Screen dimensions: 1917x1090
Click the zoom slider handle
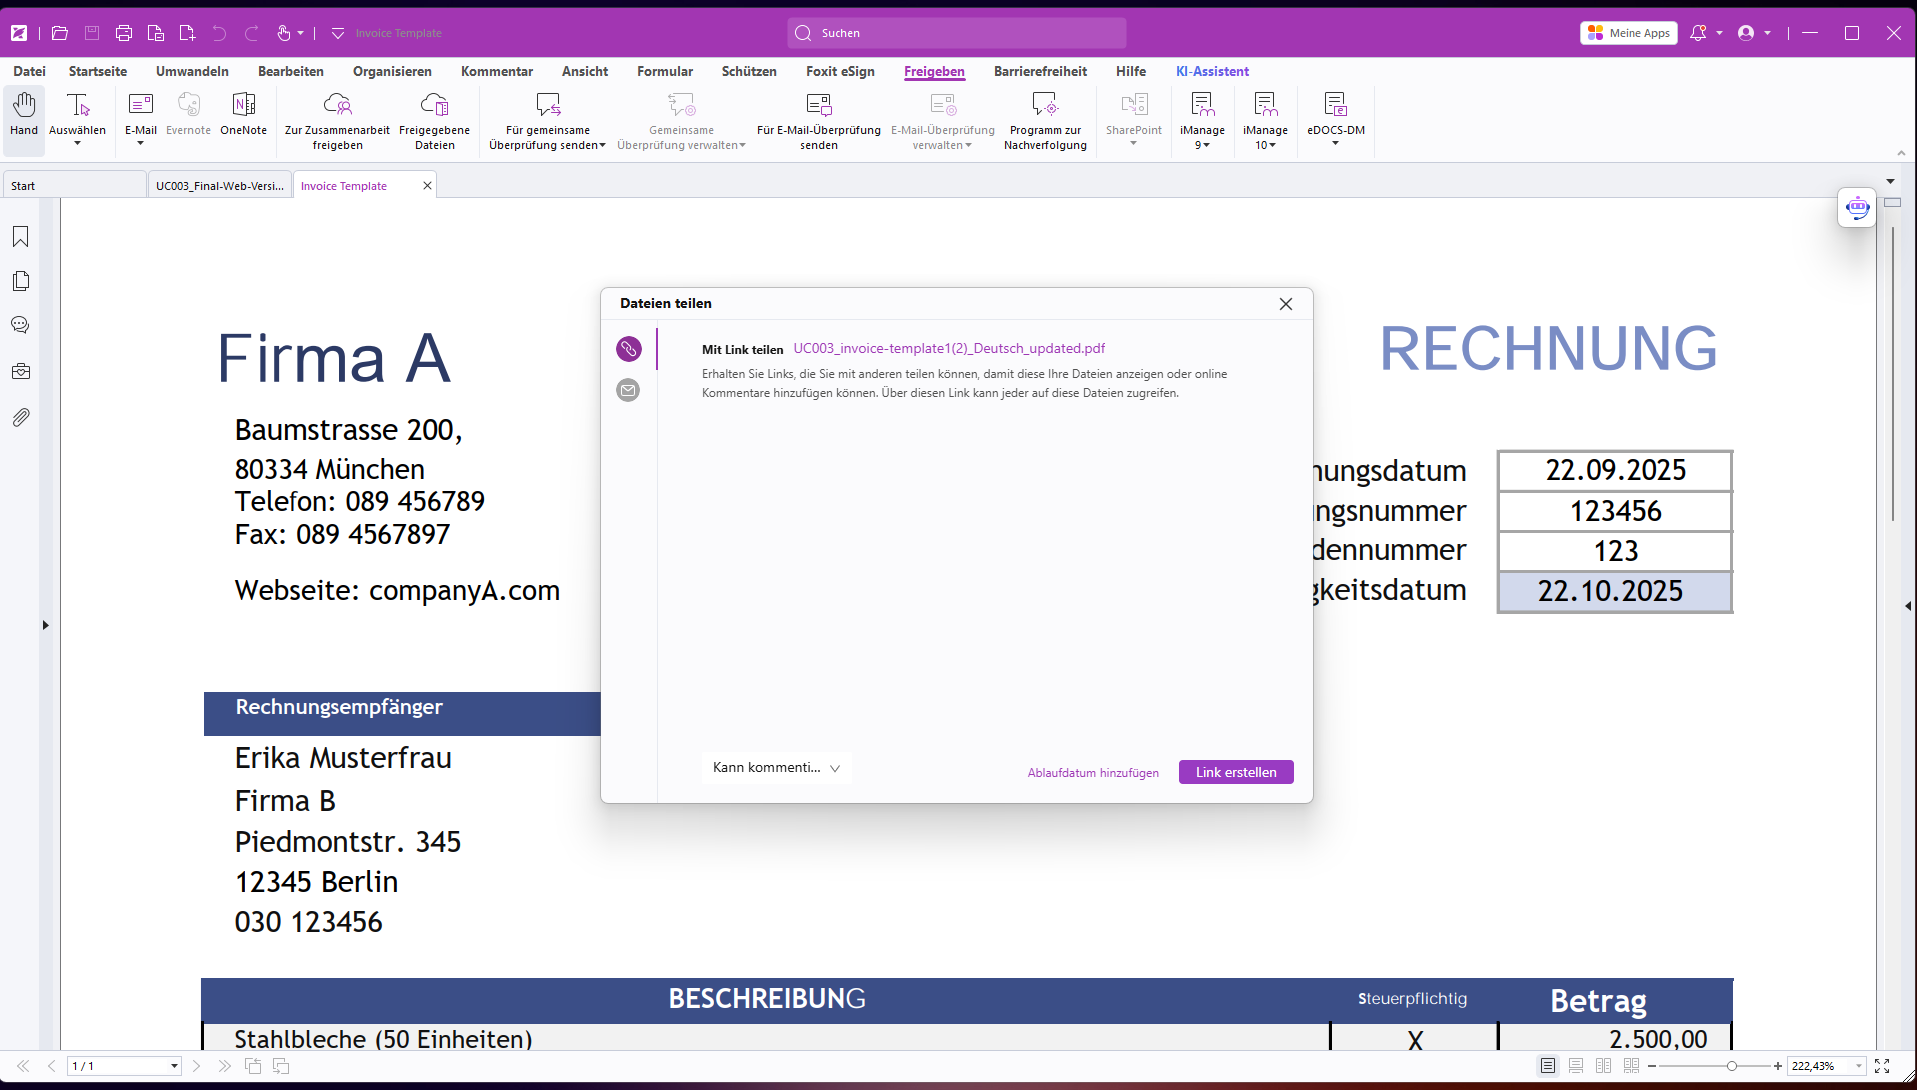pos(1731,1066)
